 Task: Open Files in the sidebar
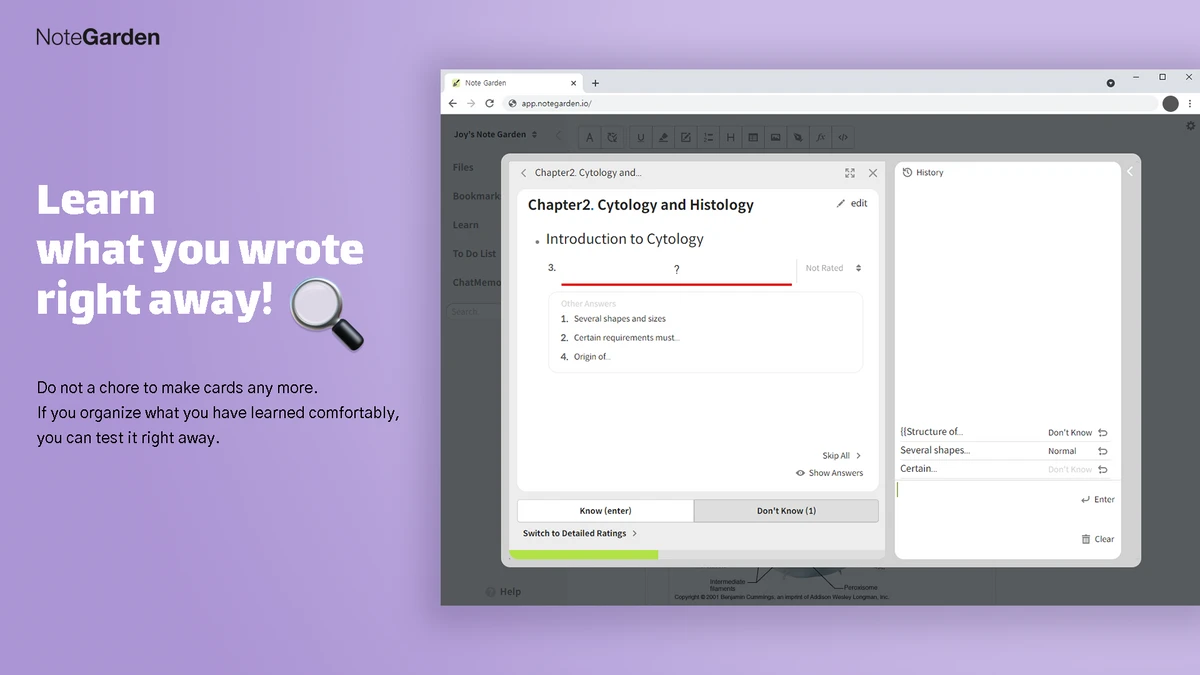pos(463,167)
